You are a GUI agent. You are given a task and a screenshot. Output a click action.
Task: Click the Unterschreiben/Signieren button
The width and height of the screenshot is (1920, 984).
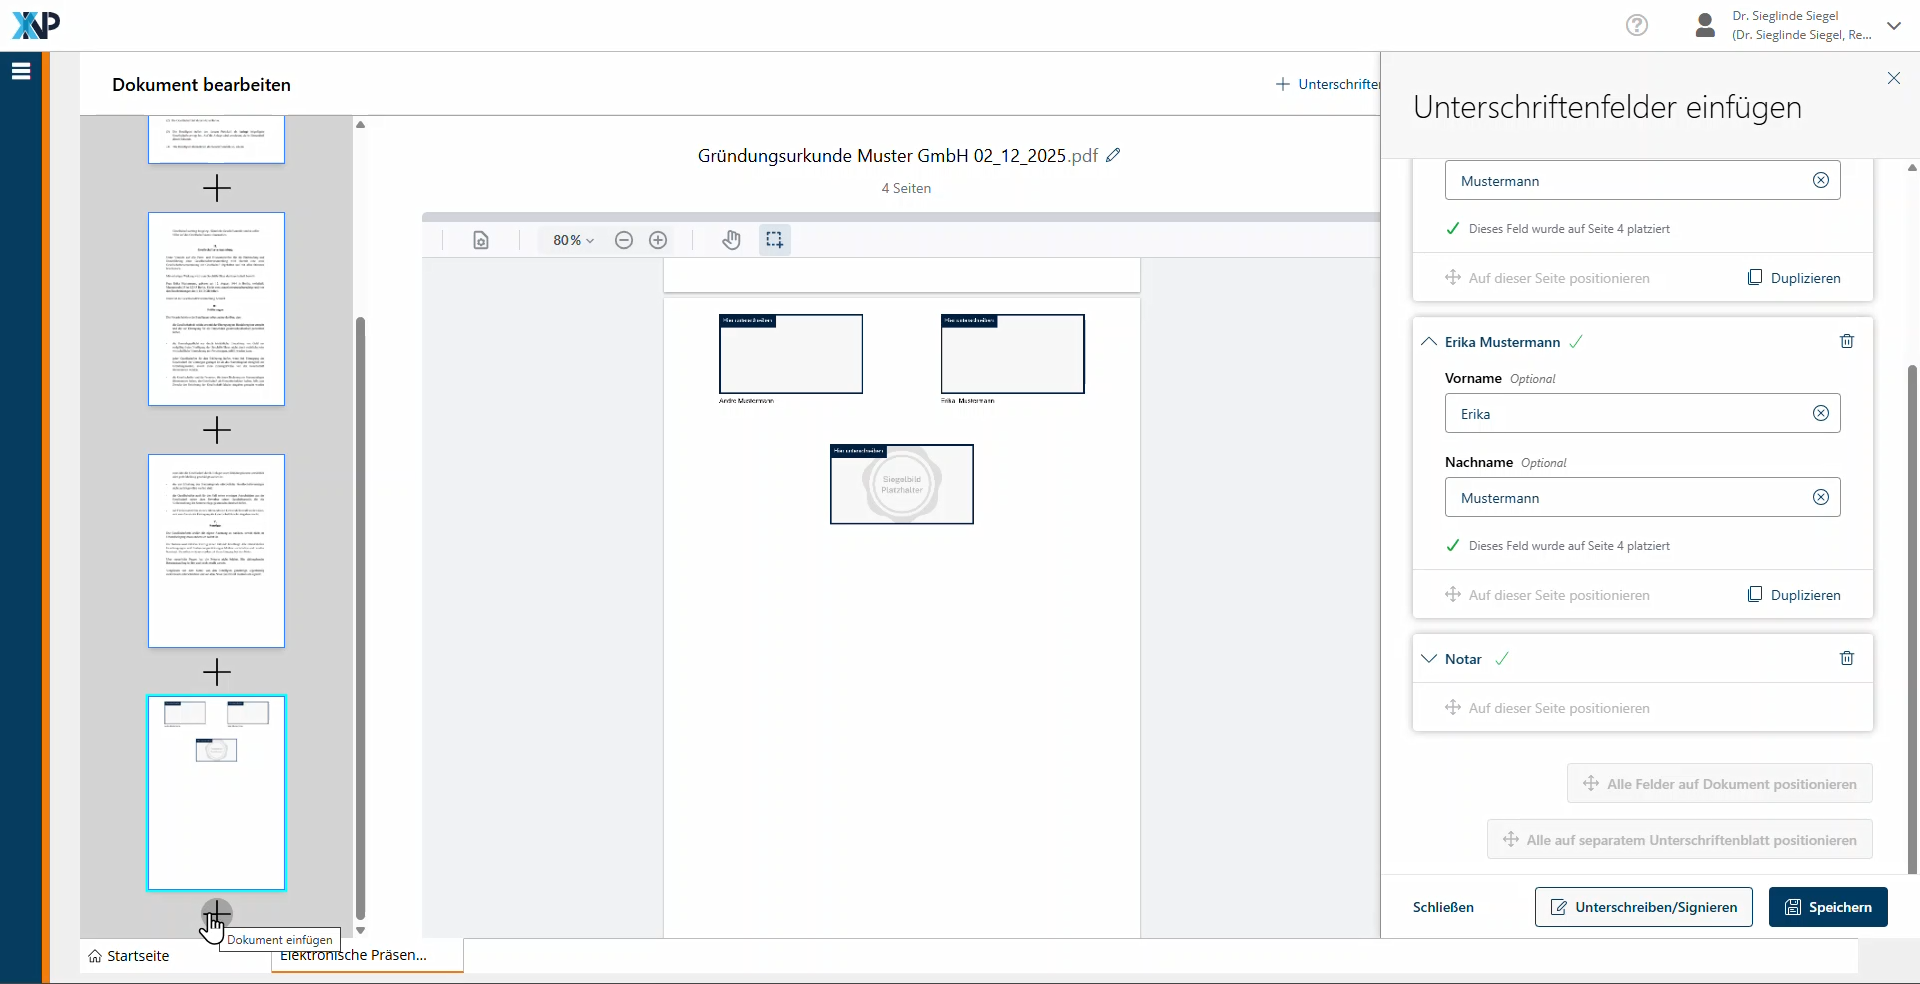1643,907
